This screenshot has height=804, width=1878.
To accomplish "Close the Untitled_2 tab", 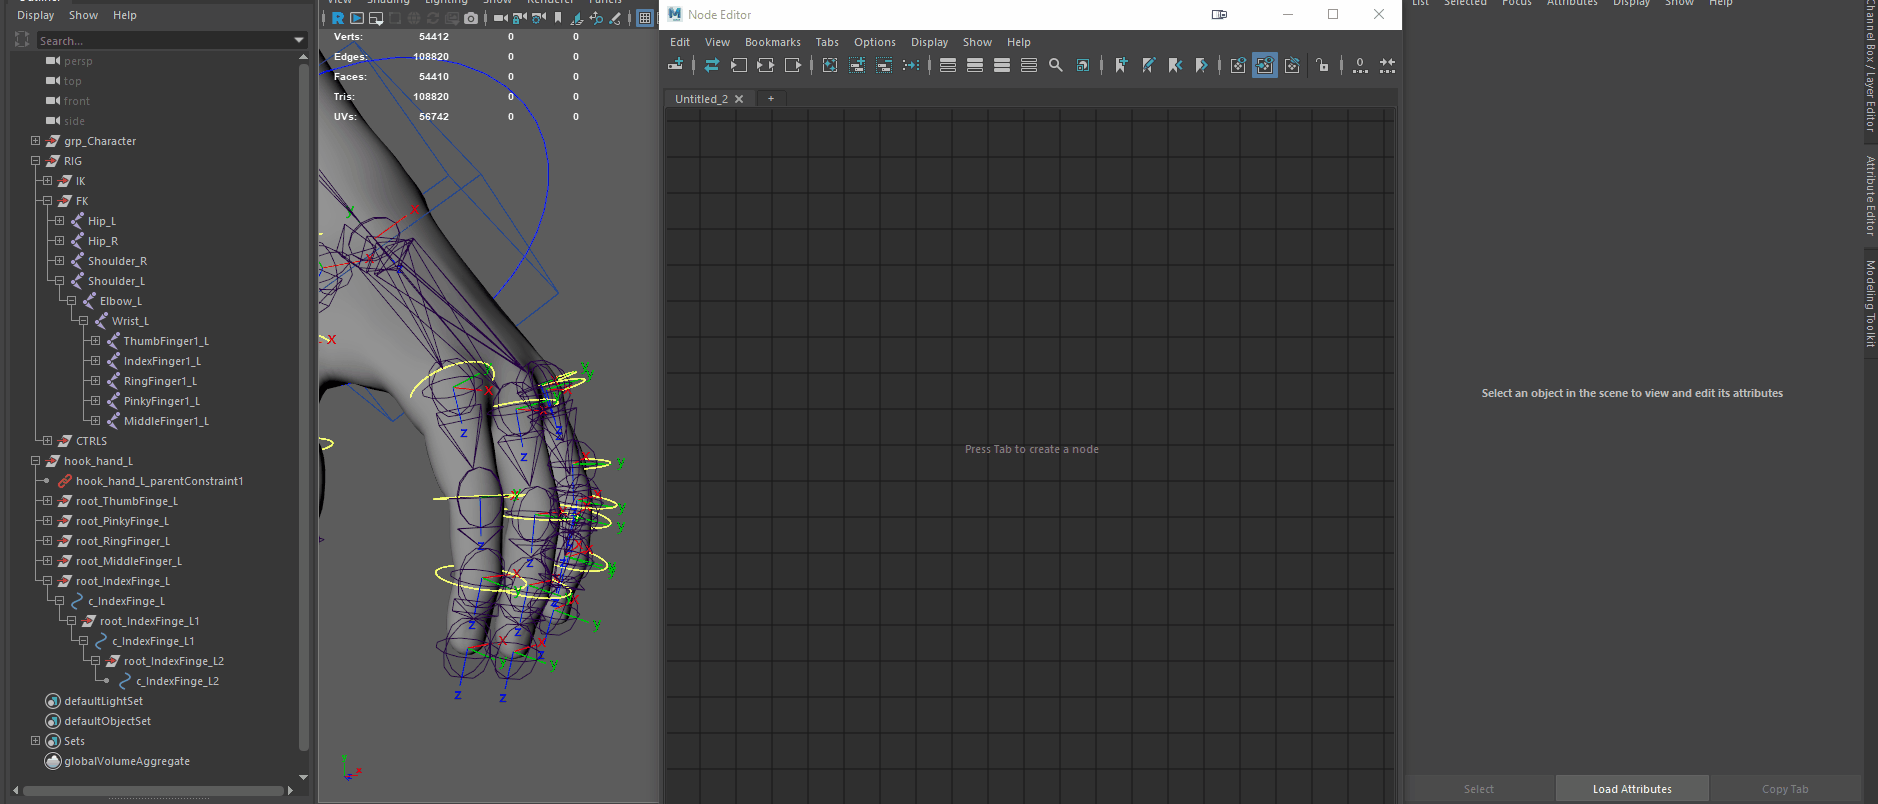I will pos(739,99).
